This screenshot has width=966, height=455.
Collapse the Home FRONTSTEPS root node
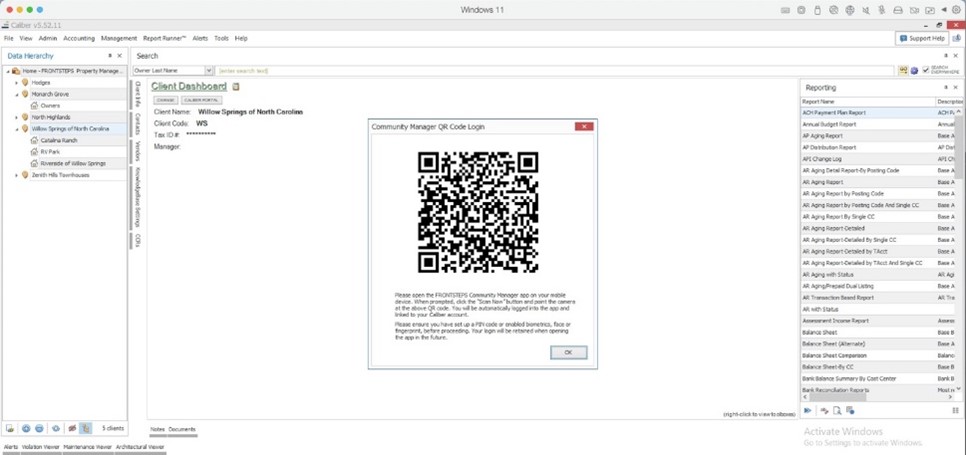[x=8, y=71]
